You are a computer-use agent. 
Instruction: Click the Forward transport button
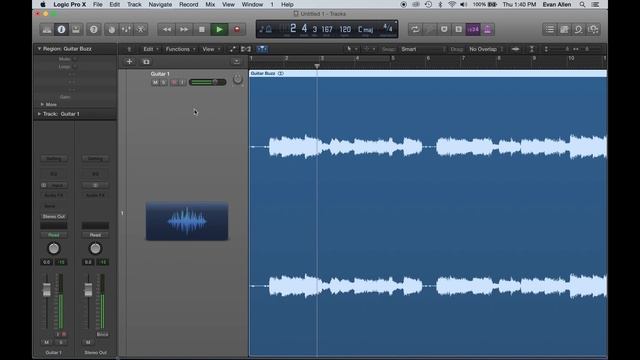tap(184, 29)
